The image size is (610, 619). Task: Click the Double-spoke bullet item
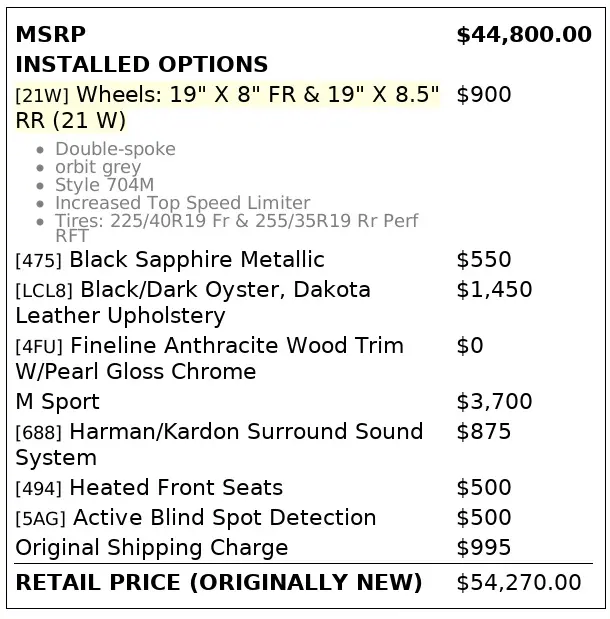tap(115, 149)
